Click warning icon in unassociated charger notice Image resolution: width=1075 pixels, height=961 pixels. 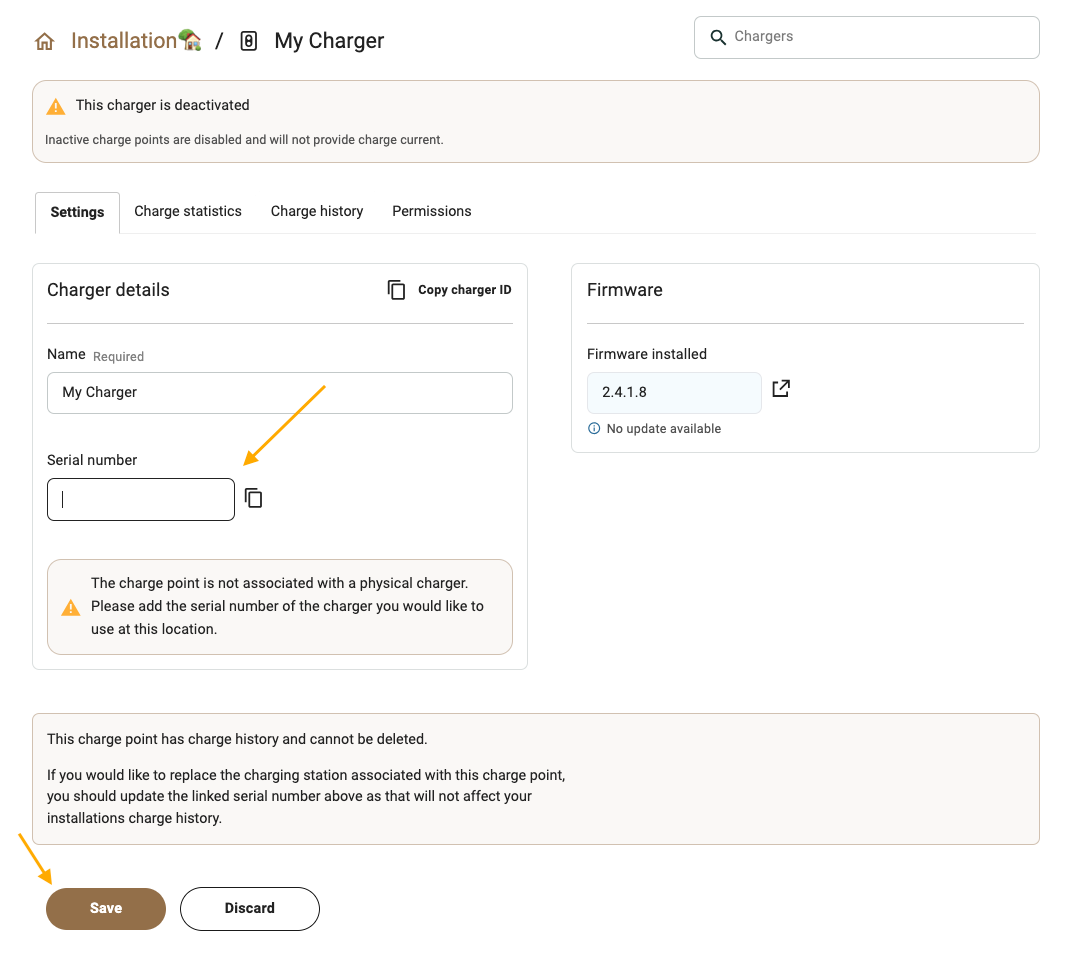coord(70,607)
